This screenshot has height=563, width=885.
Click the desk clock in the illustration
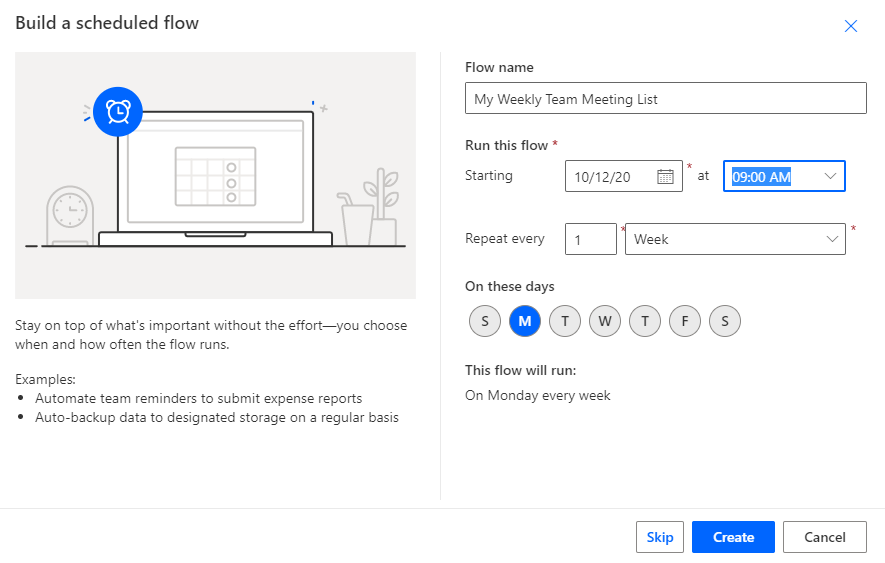pyautogui.click(x=69, y=211)
